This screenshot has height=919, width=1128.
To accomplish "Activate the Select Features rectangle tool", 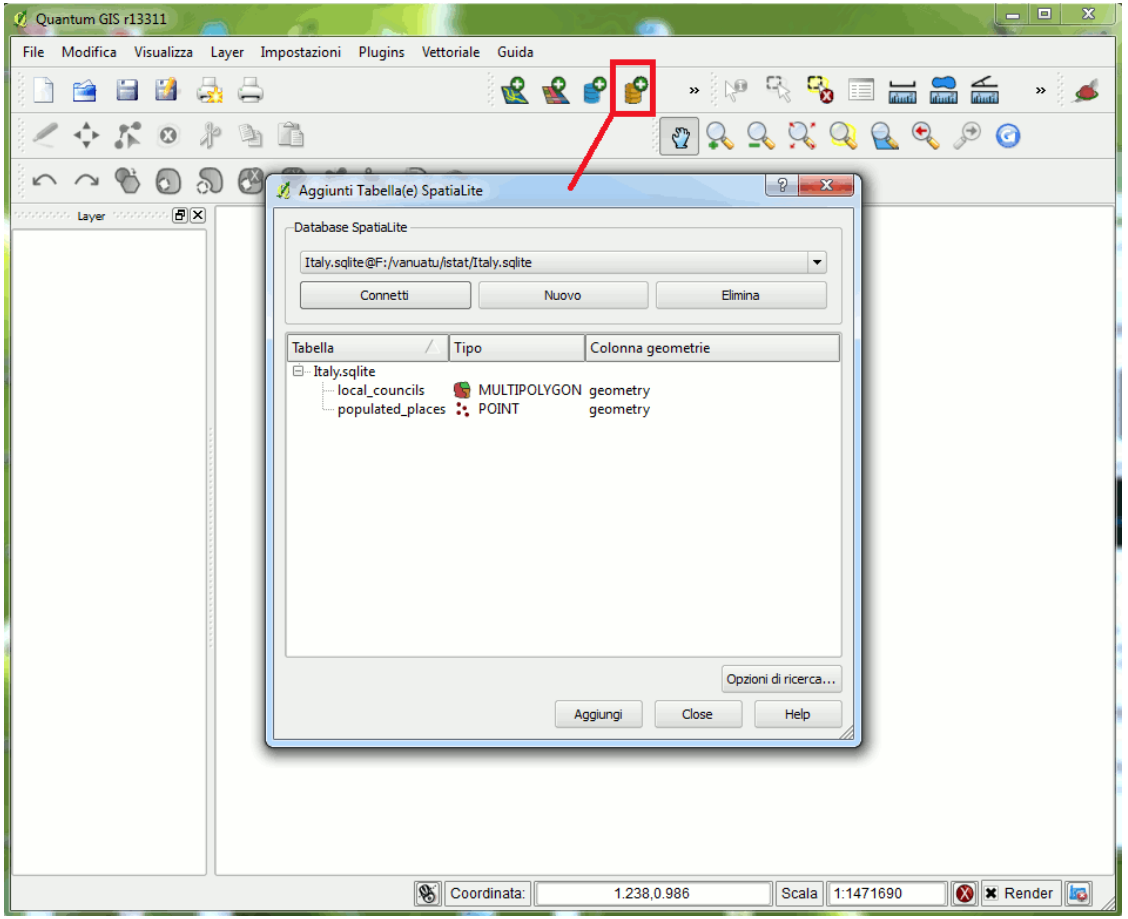I will pos(778,91).
